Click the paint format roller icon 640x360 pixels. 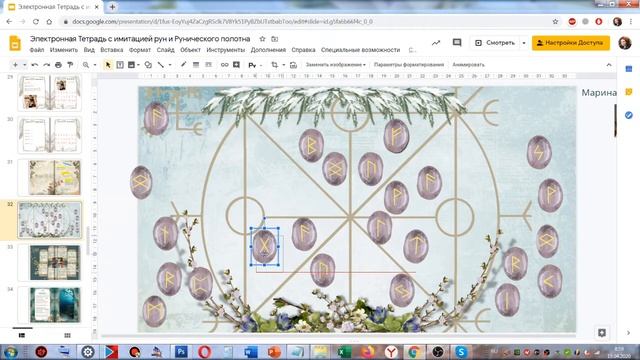tap(70, 65)
